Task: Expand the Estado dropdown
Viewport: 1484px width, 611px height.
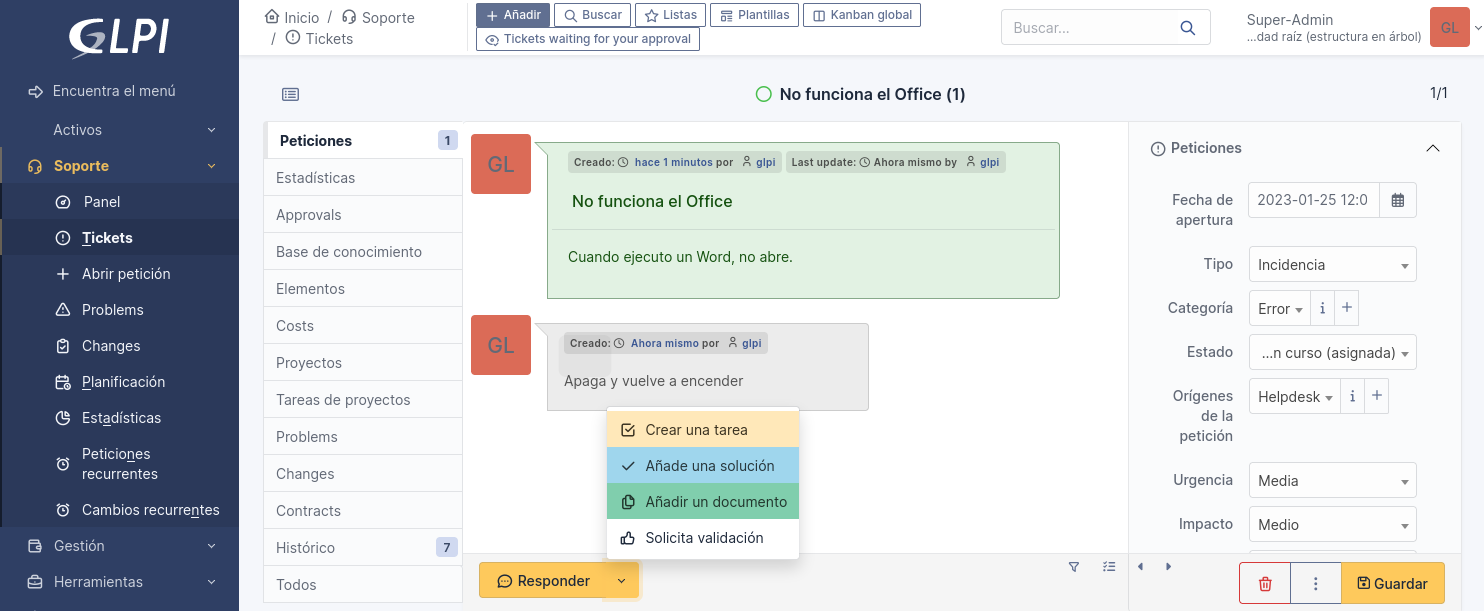Action: coord(1332,352)
